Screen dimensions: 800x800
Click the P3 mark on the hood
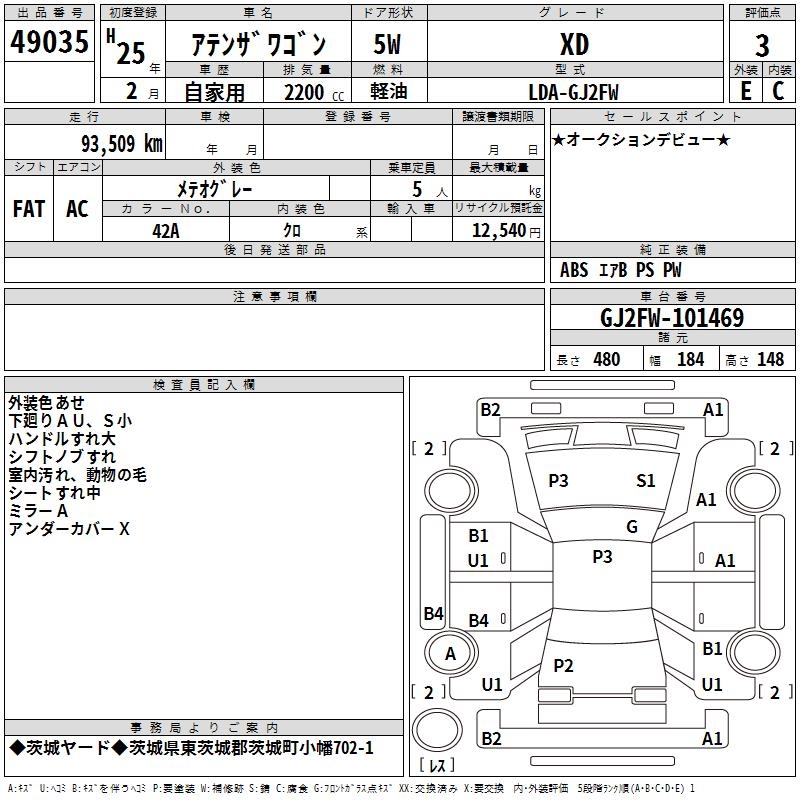(558, 481)
